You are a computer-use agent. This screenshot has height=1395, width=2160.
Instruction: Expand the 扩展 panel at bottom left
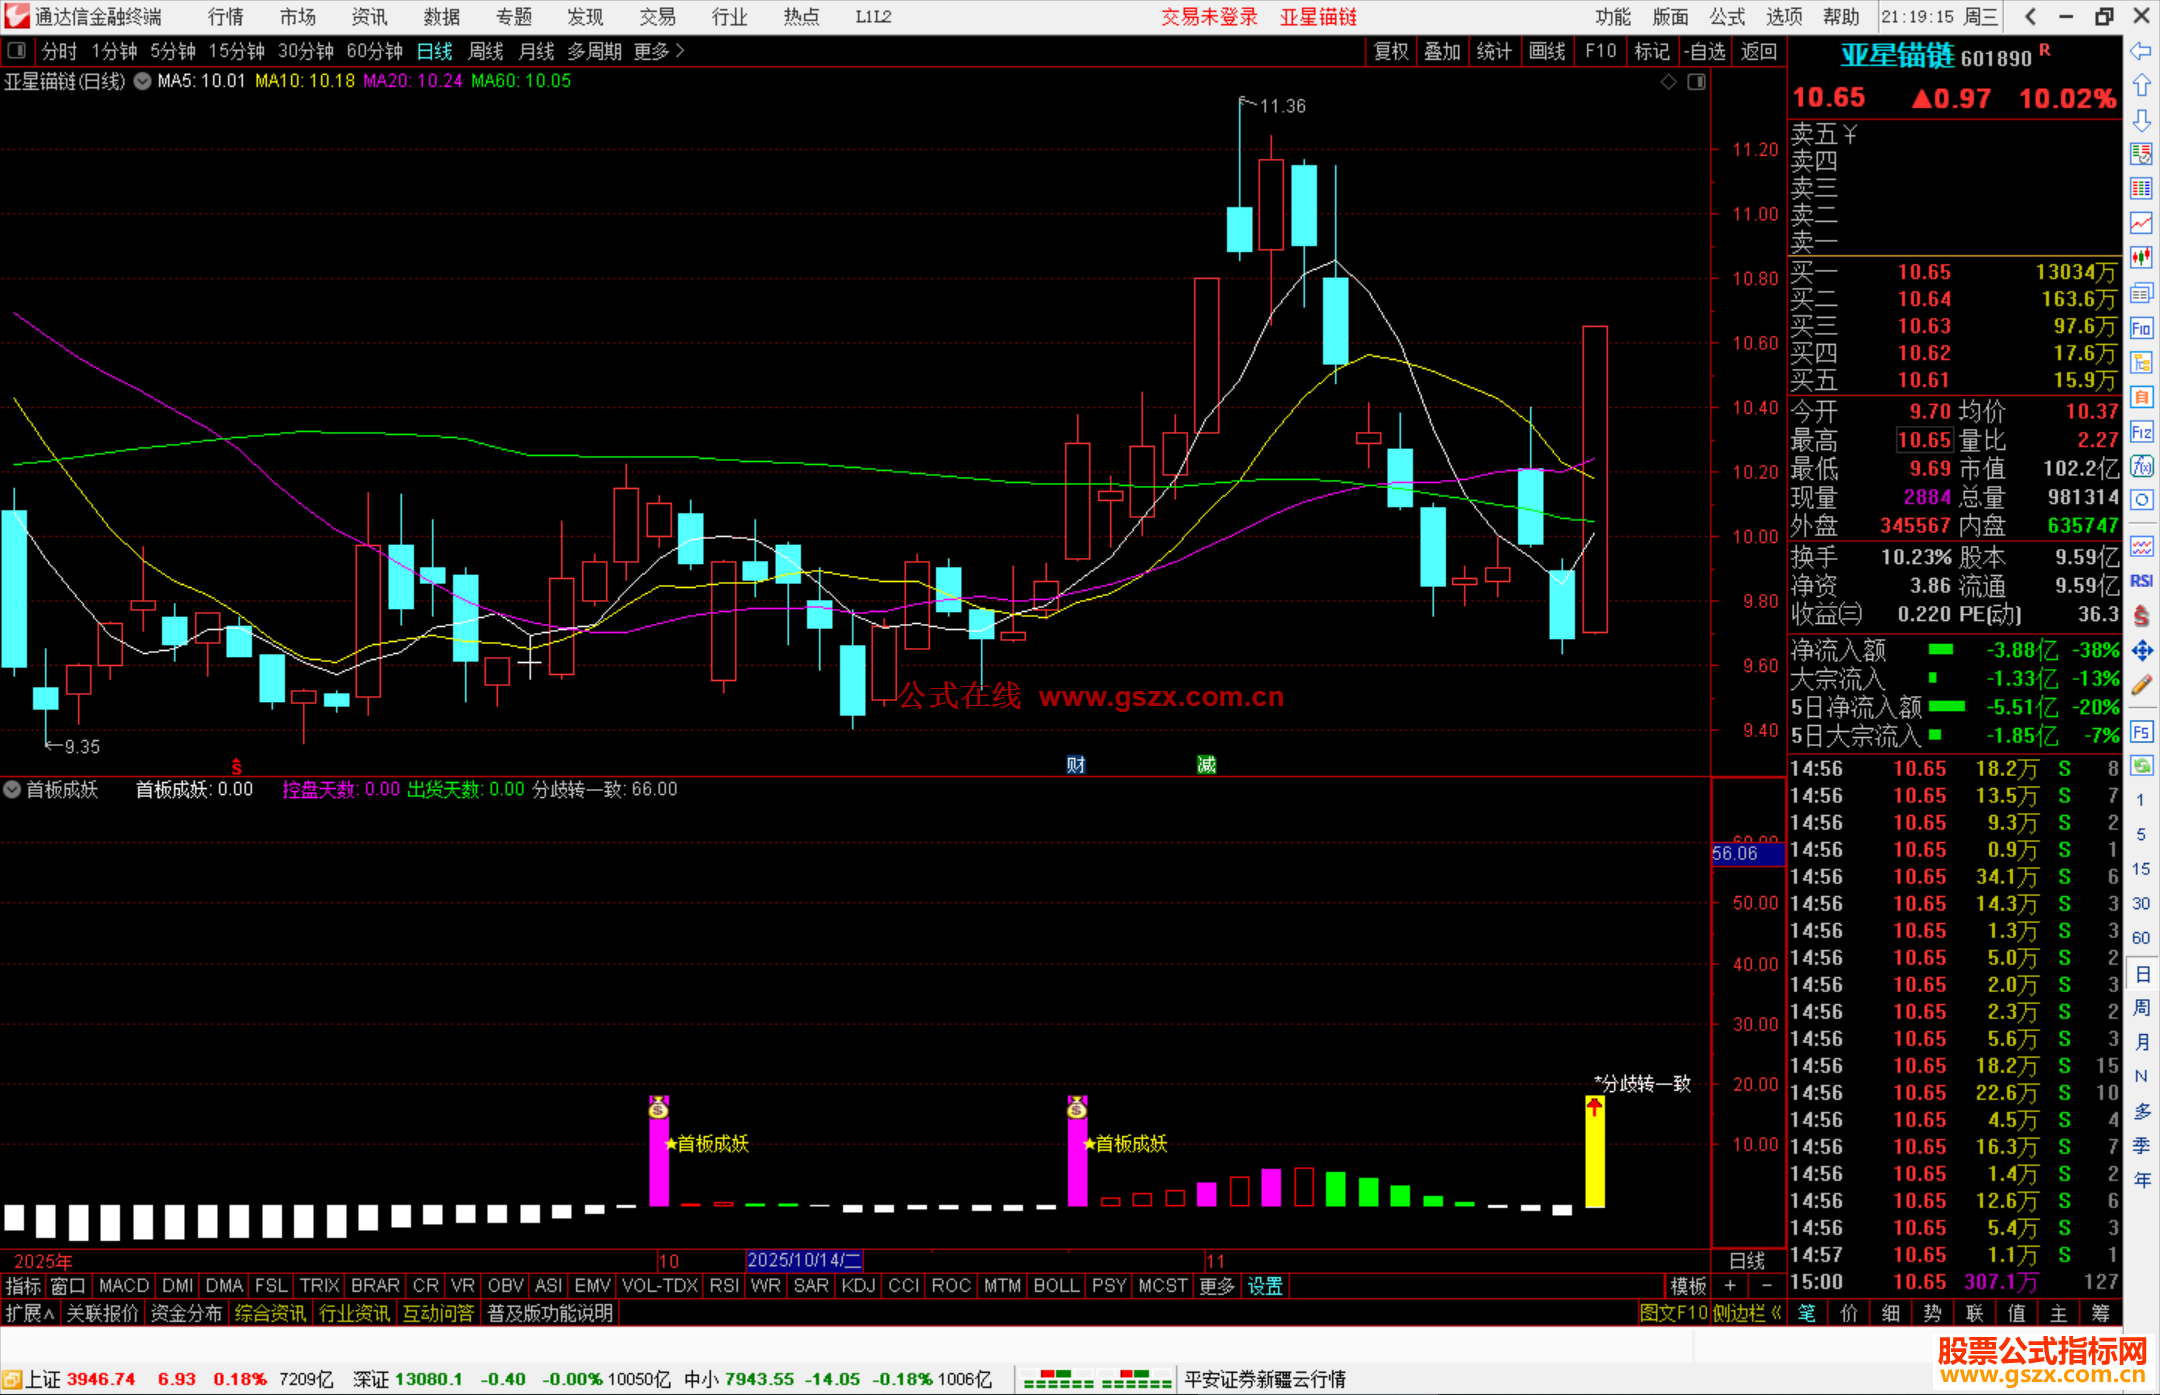pyautogui.click(x=28, y=1313)
